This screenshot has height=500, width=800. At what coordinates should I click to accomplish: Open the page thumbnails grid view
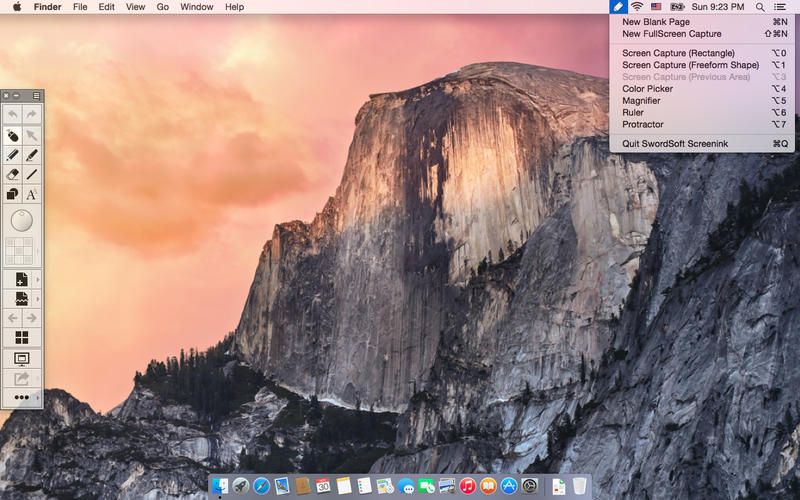pos(22,337)
